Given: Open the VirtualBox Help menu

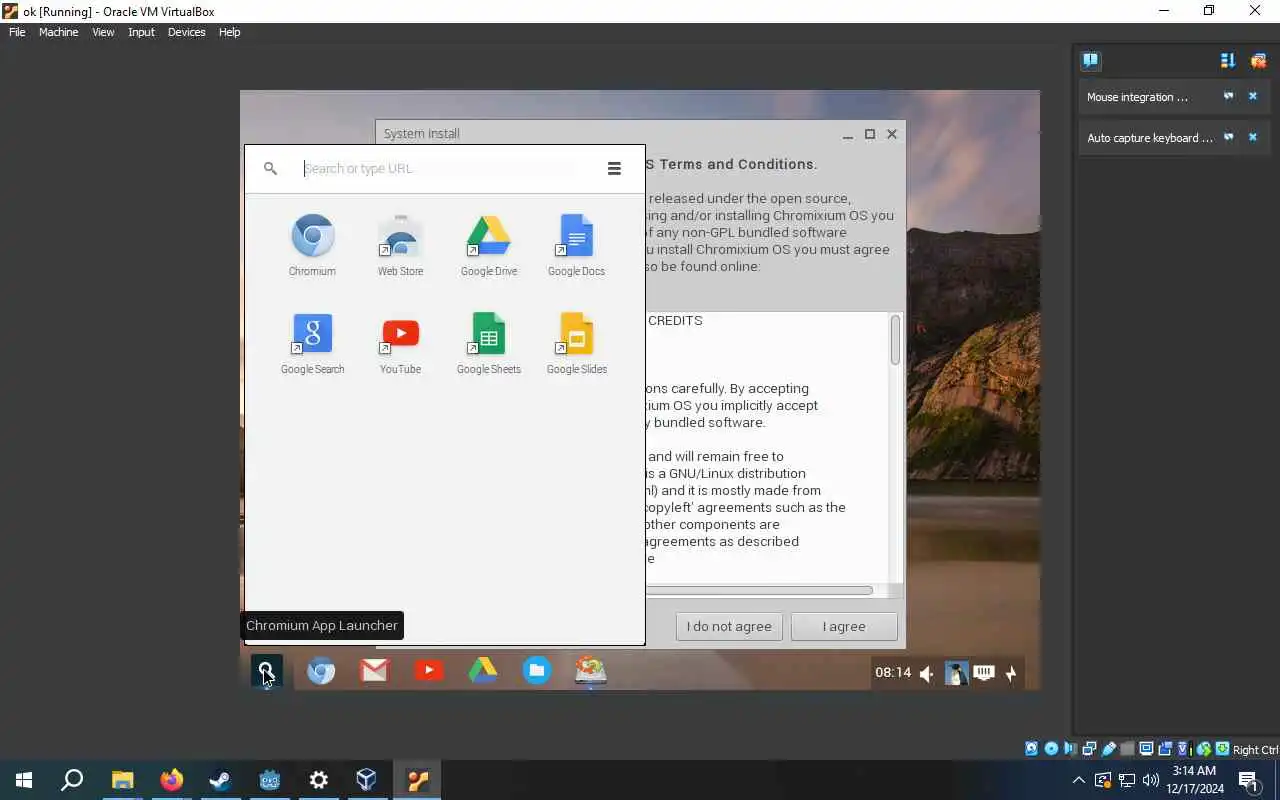Looking at the screenshot, I should tap(229, 32).
